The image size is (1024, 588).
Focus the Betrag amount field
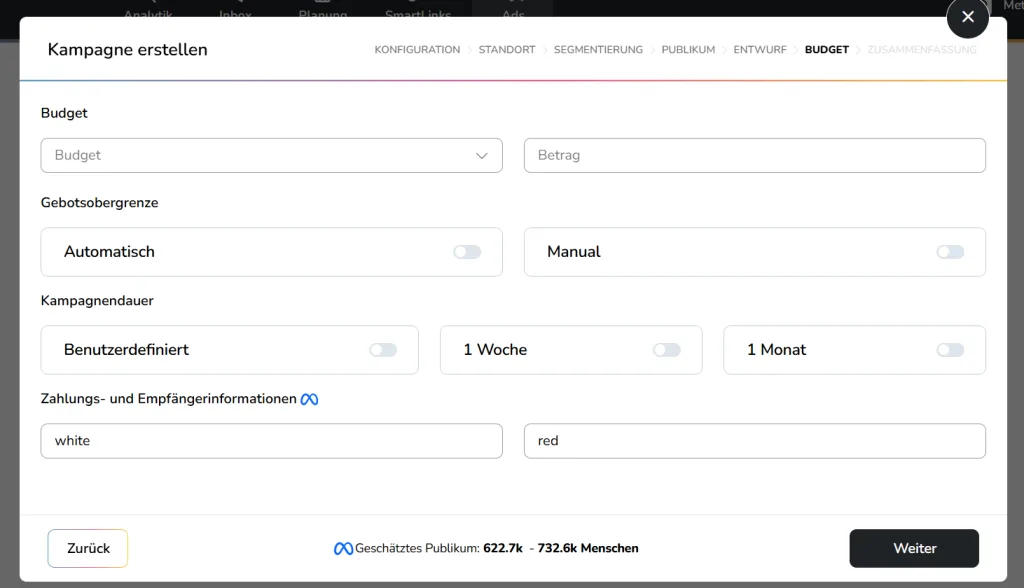click(754, 155)
